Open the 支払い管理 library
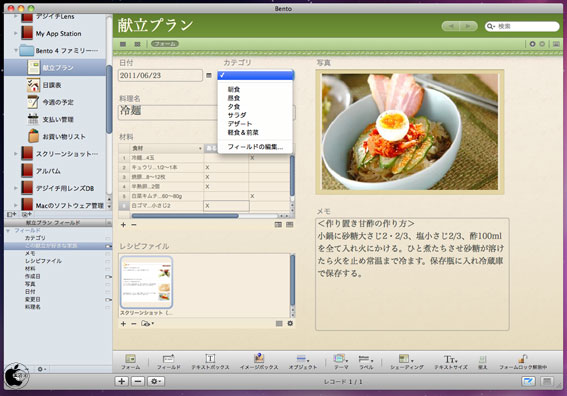Image resolution: width=567 pixels, height=396 pixels. click(x=58, y=119)
